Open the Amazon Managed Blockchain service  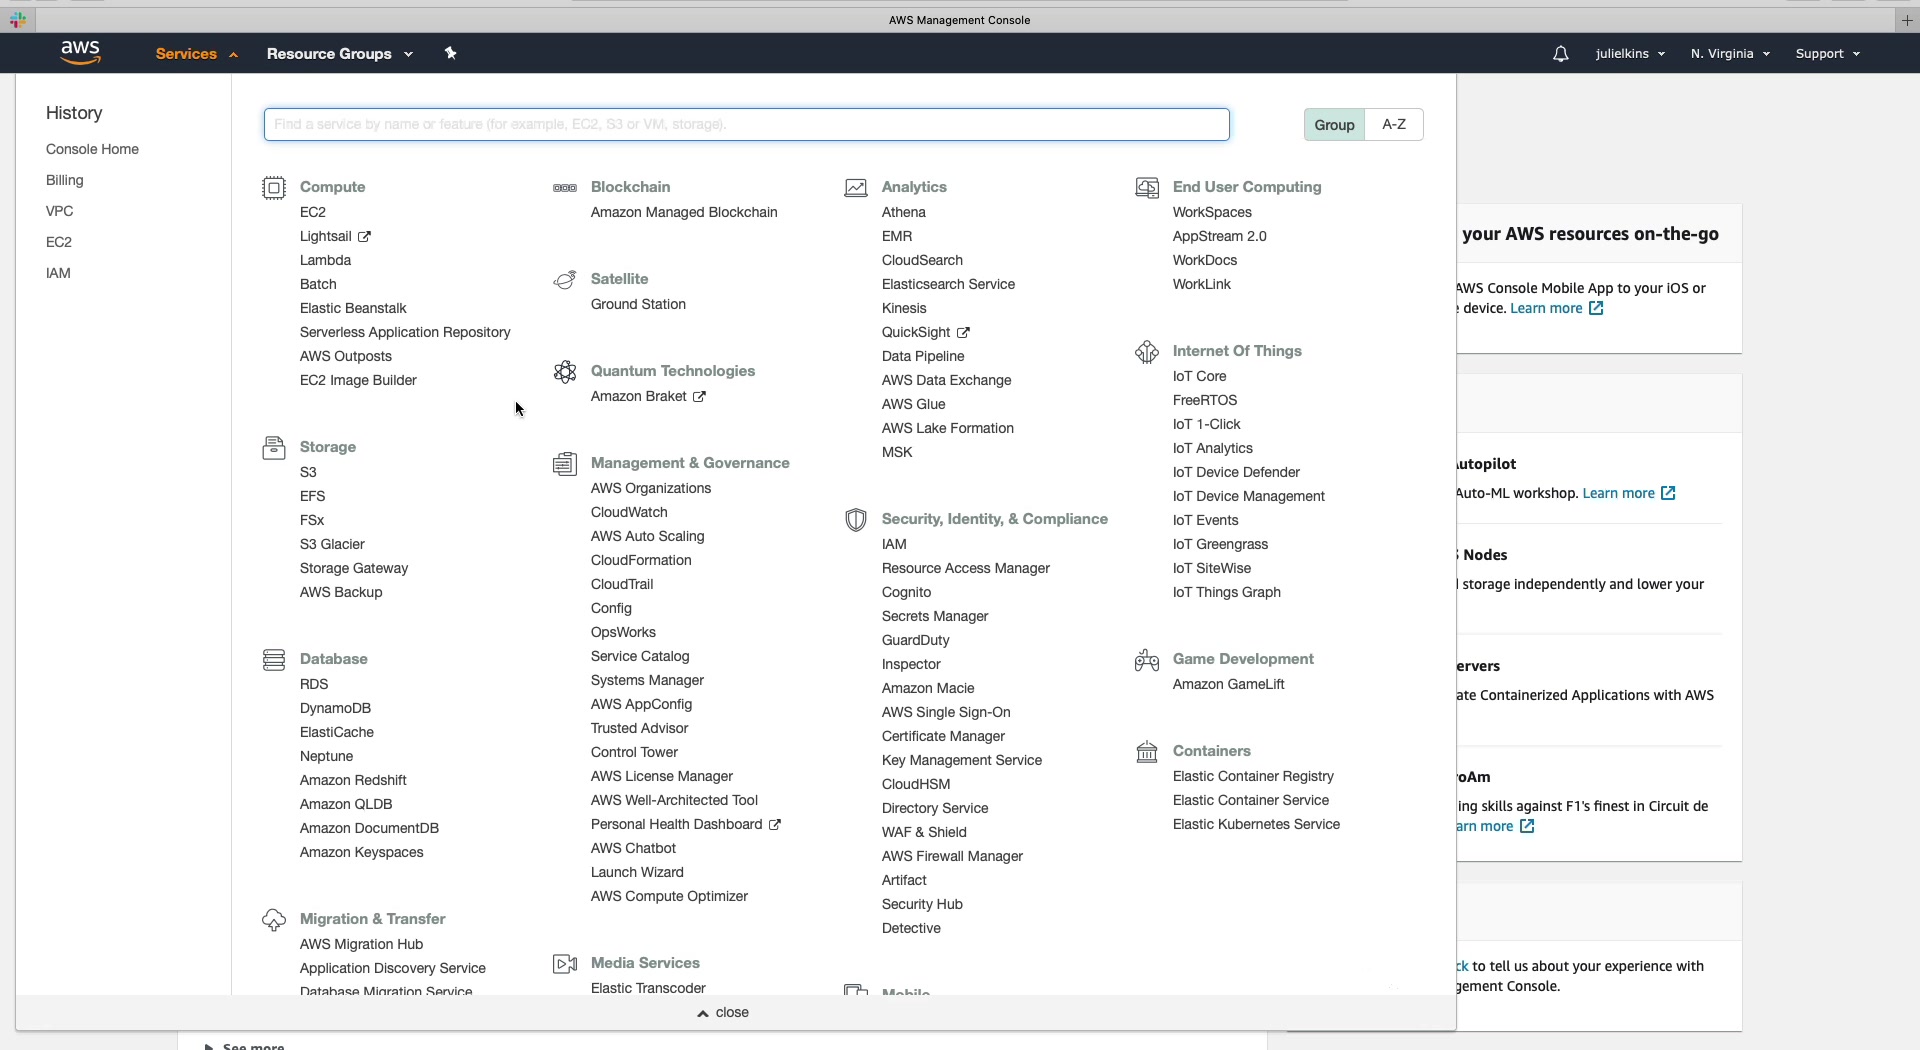(684, 213)
